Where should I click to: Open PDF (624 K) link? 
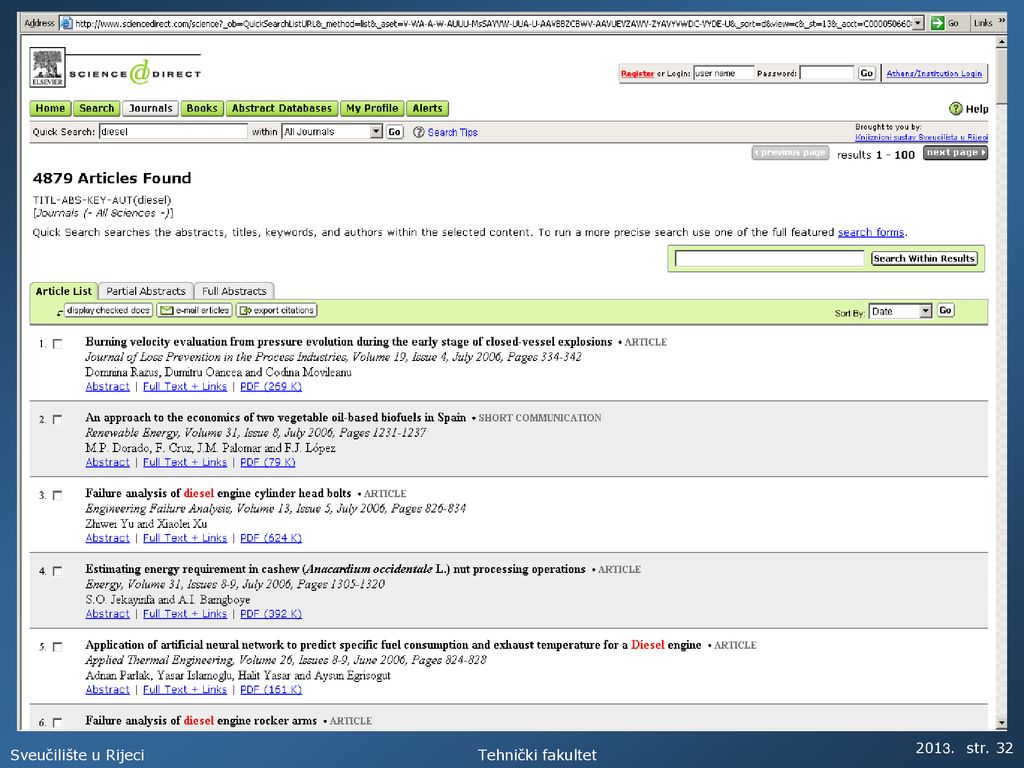(x=271, y=538)
